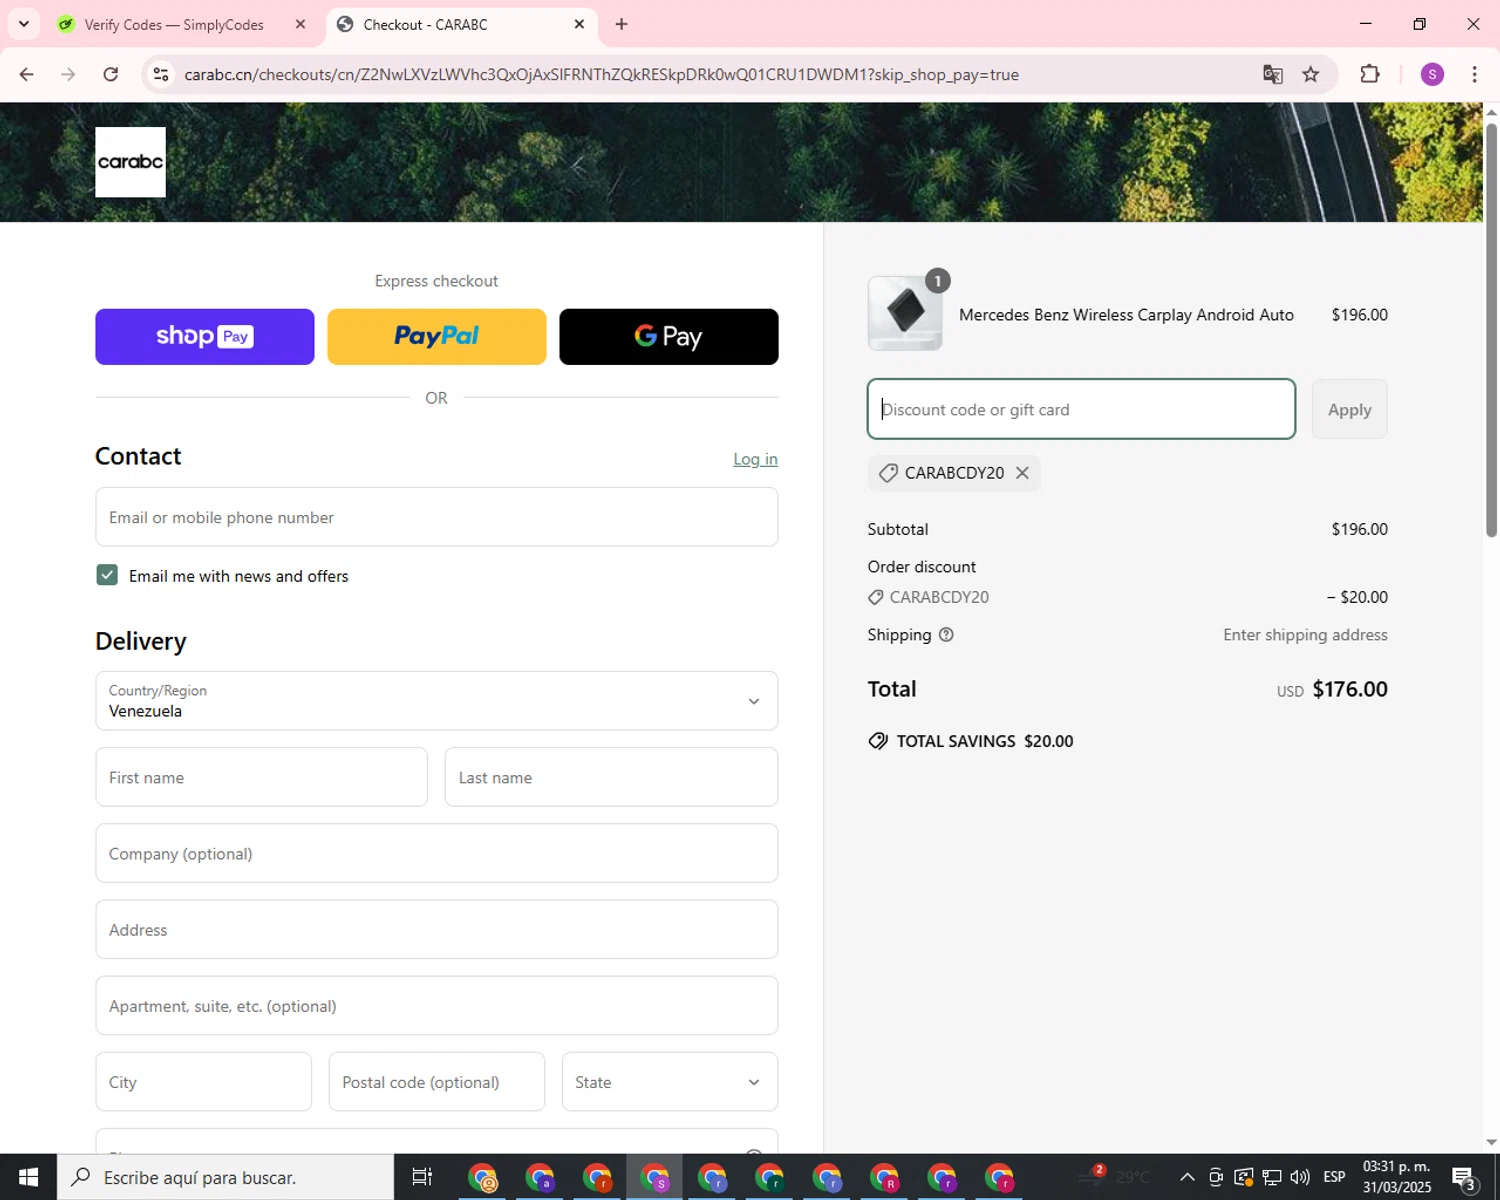Click the Mercedes Benz Wireless Carplay product name
Viewport: 1500px width, 1200px height.
coord(1126,315)
